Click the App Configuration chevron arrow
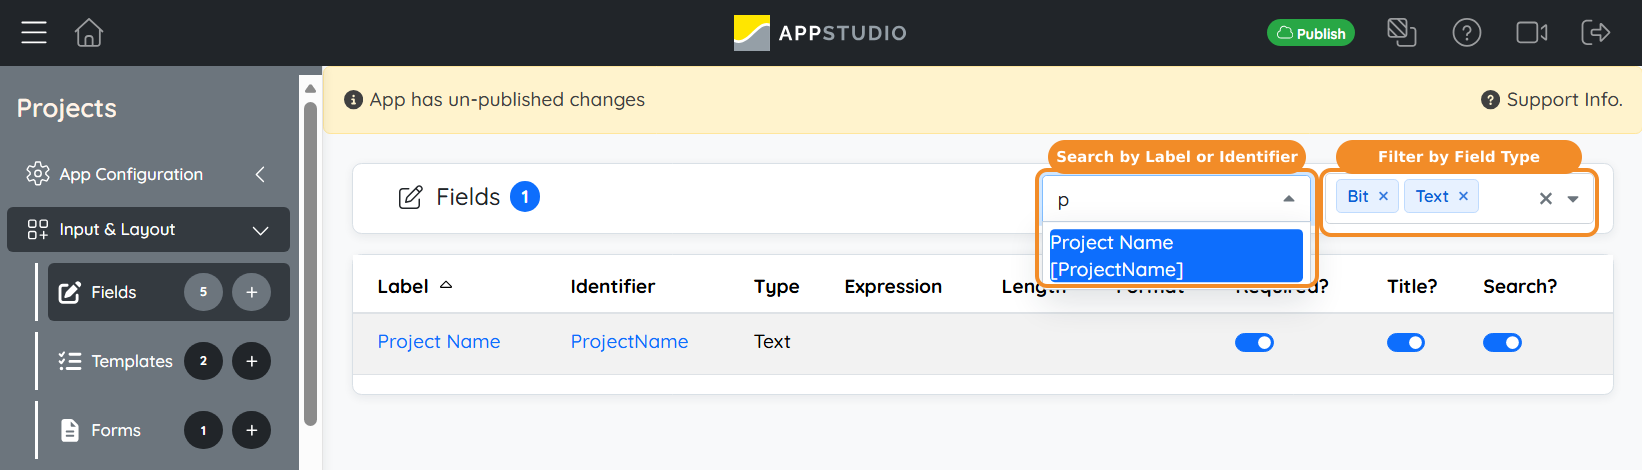 point(260,174)
